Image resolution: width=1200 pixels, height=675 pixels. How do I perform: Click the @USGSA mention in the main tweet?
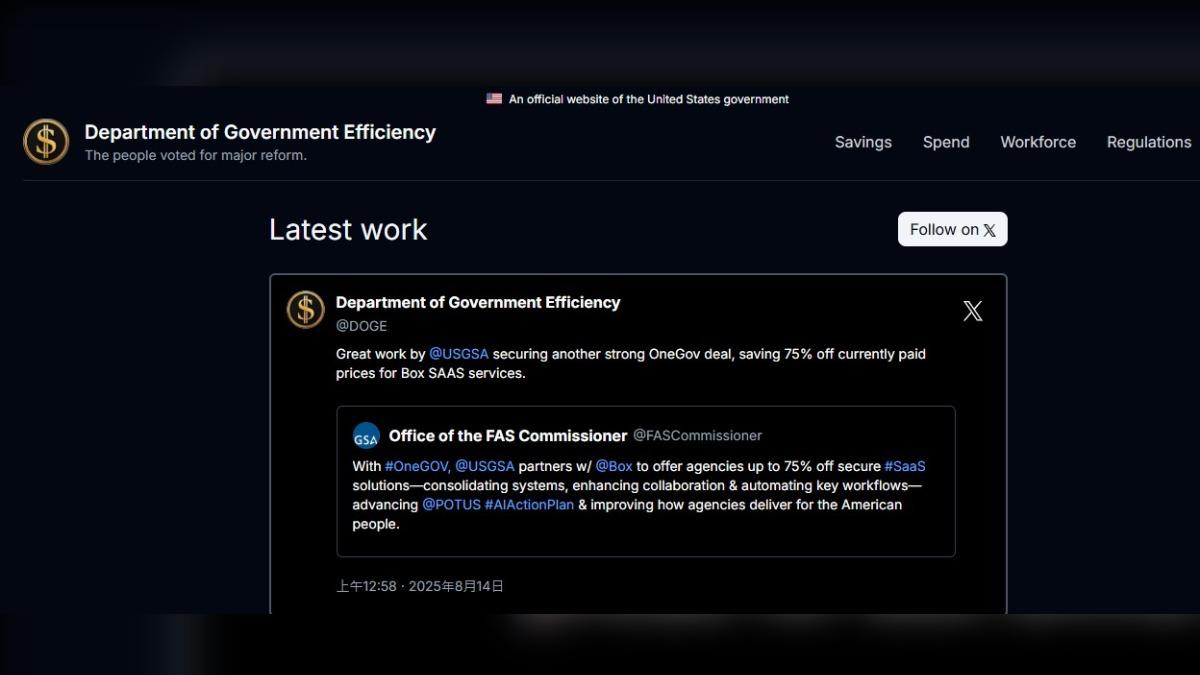coord(458,354)
